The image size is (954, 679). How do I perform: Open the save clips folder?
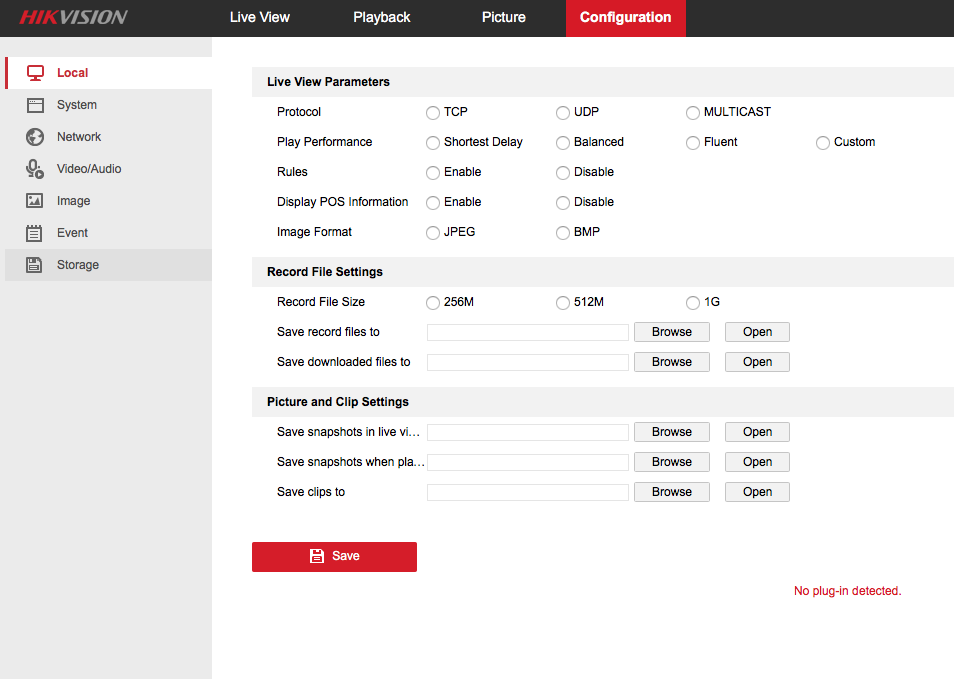coord(757,492)
